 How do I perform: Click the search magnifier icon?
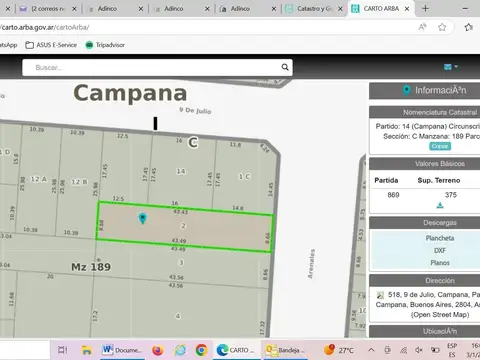(285, 67)
